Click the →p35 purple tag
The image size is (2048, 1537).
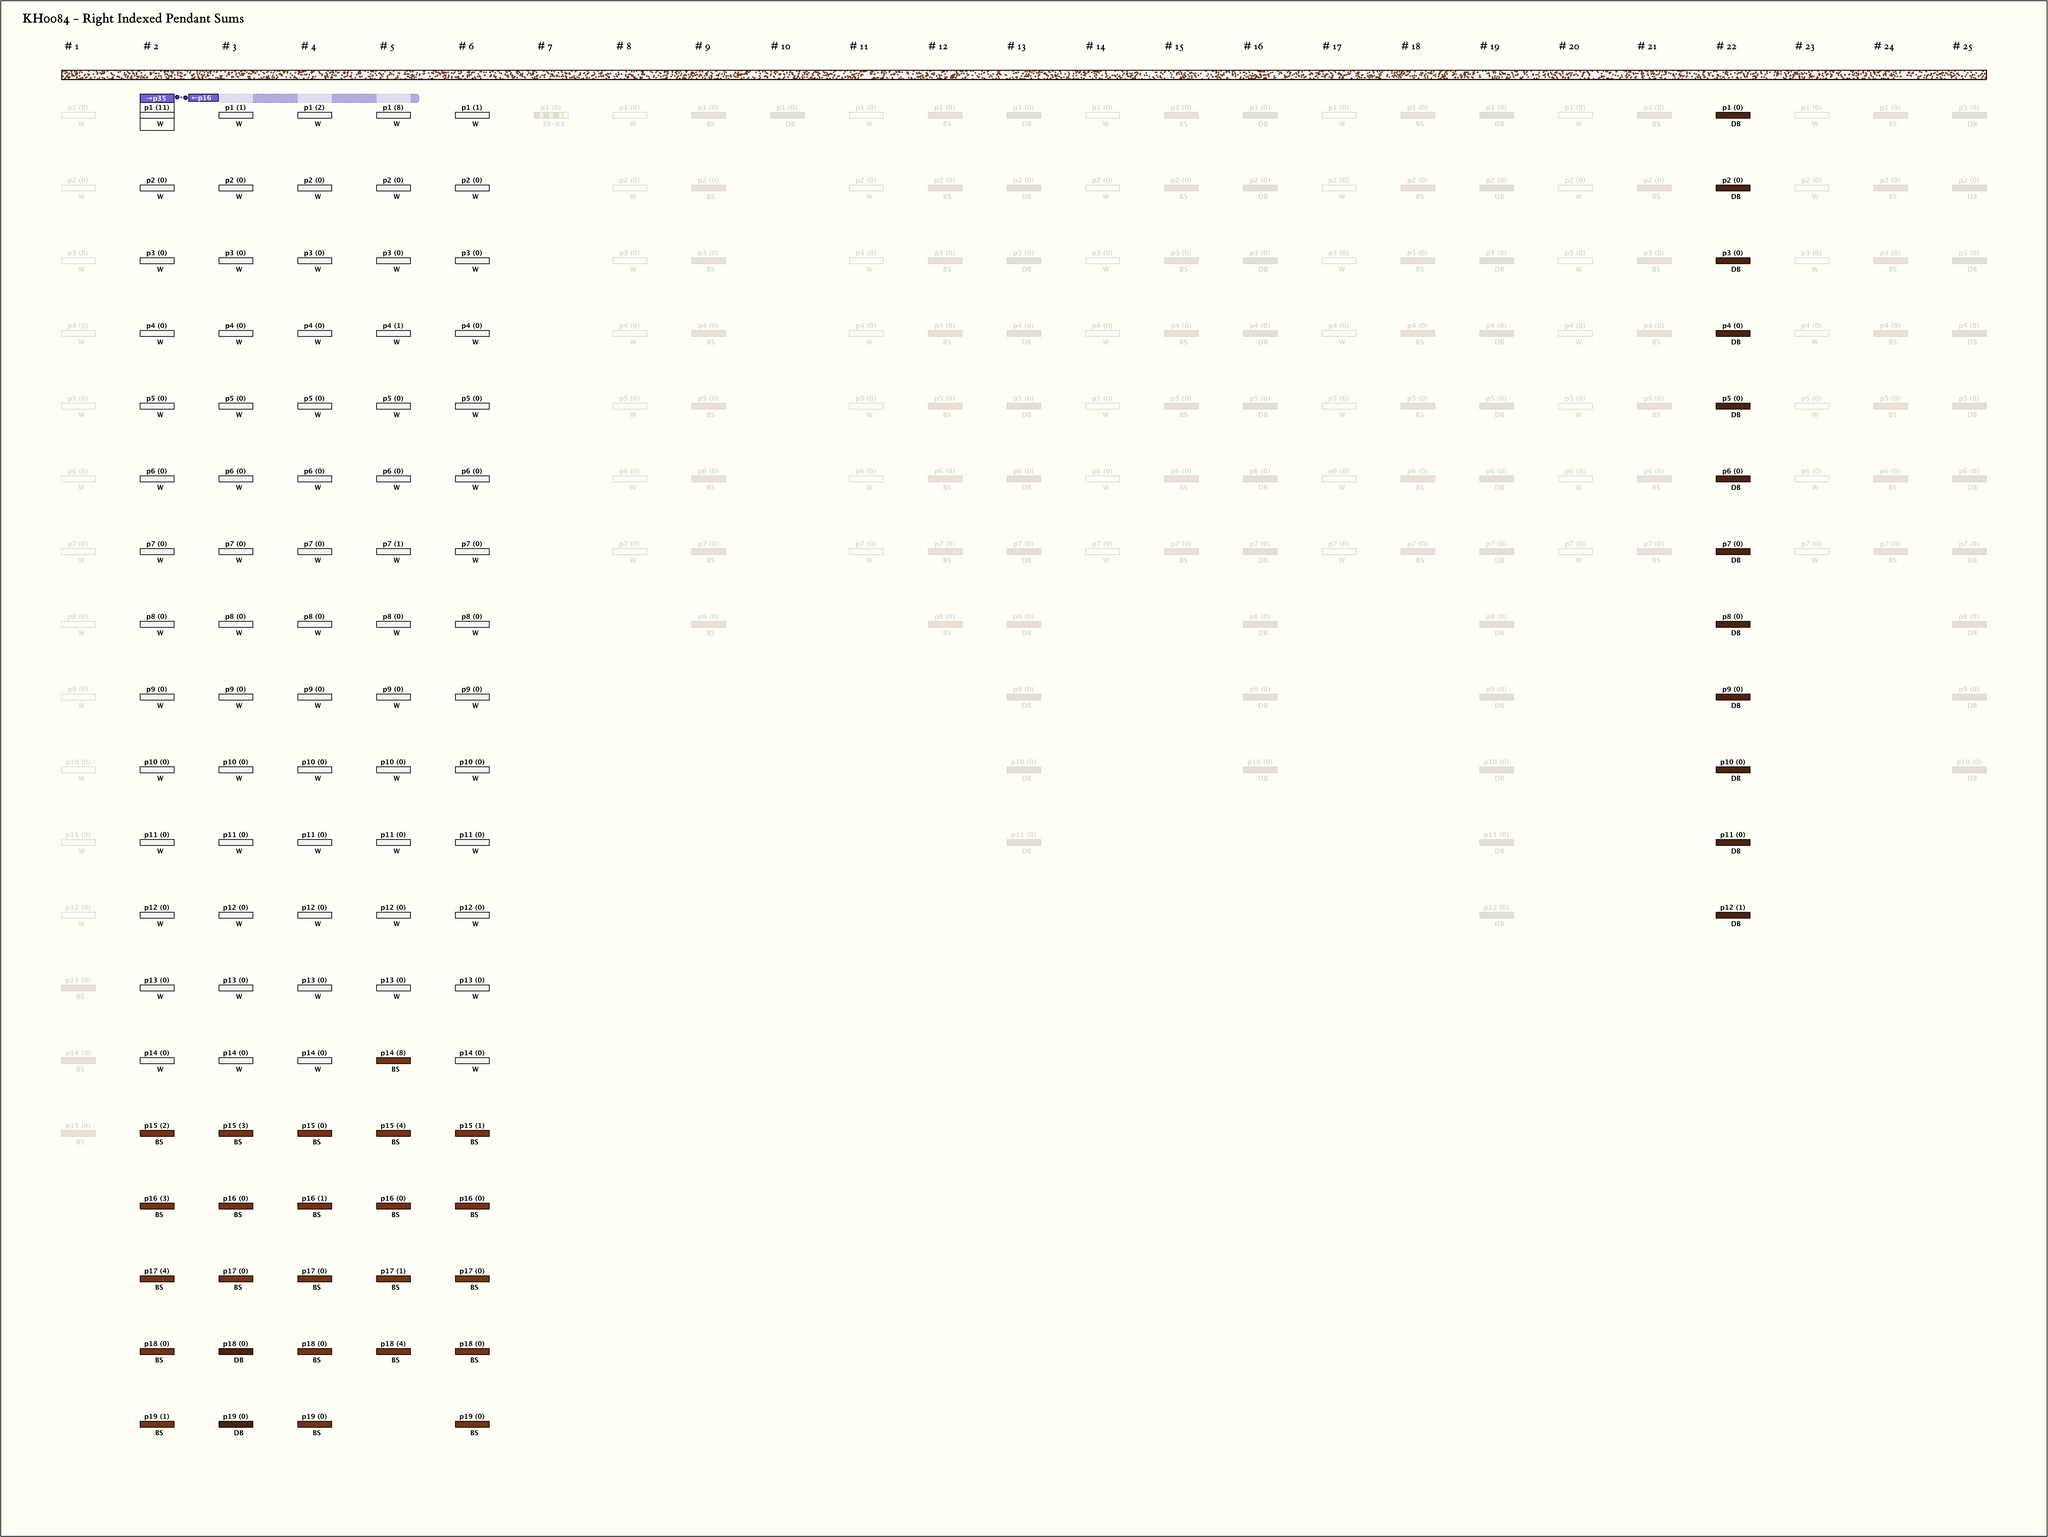pos(156,98)
